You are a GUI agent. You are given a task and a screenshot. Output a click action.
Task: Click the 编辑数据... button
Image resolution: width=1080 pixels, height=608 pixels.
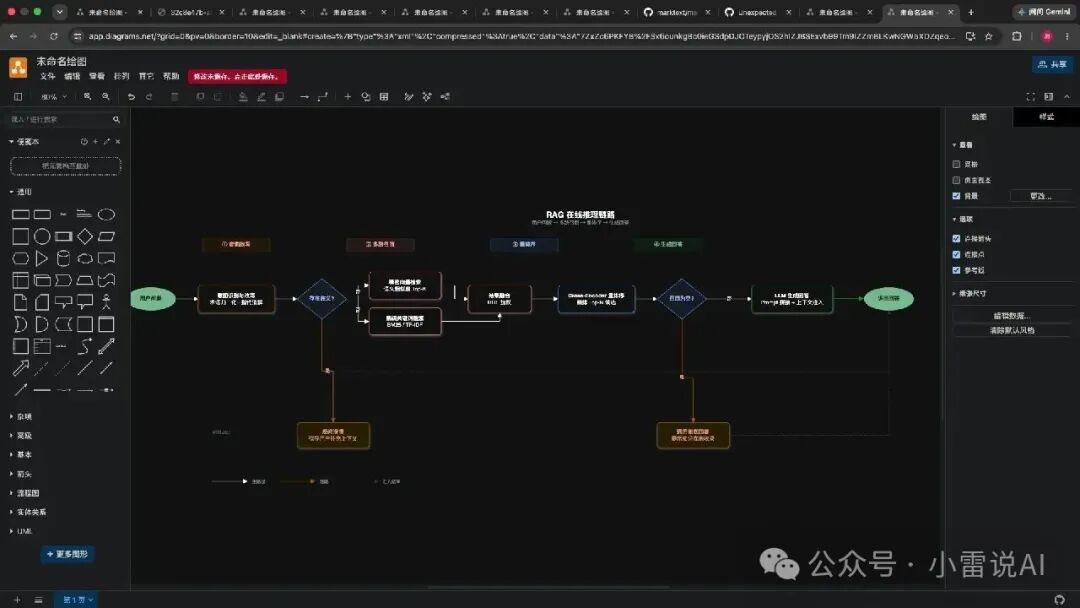pyautogui.click(x=1011, y=316)
